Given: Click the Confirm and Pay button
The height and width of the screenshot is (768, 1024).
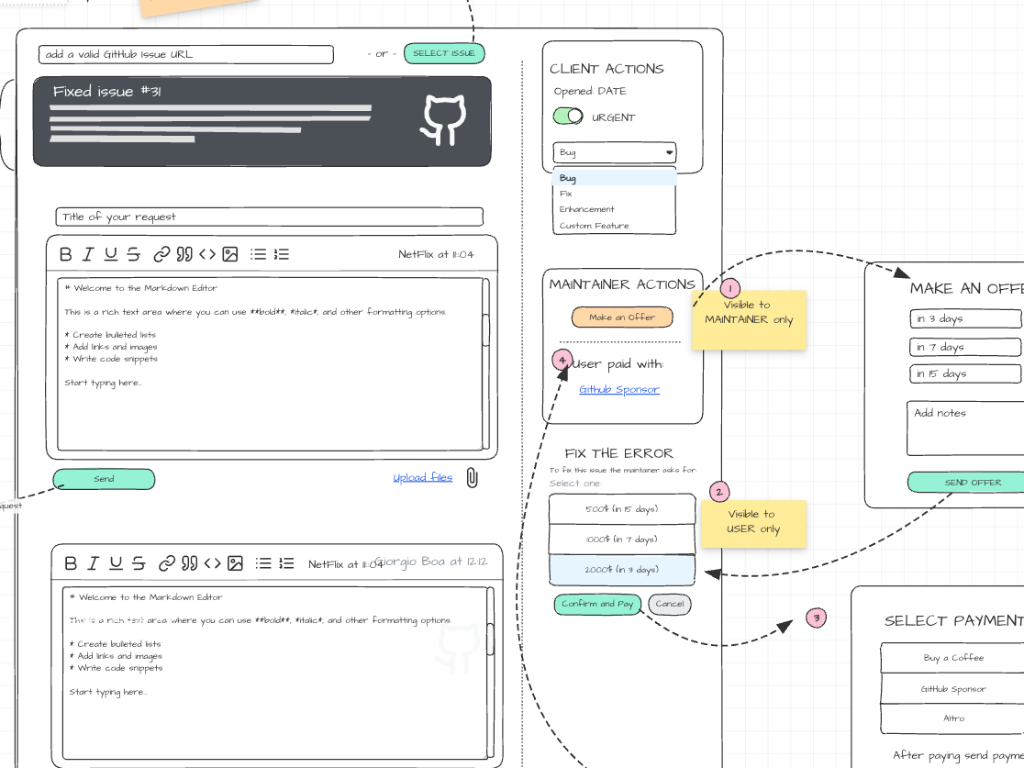Looking at the screenshot, I should (x=598, y=604).
